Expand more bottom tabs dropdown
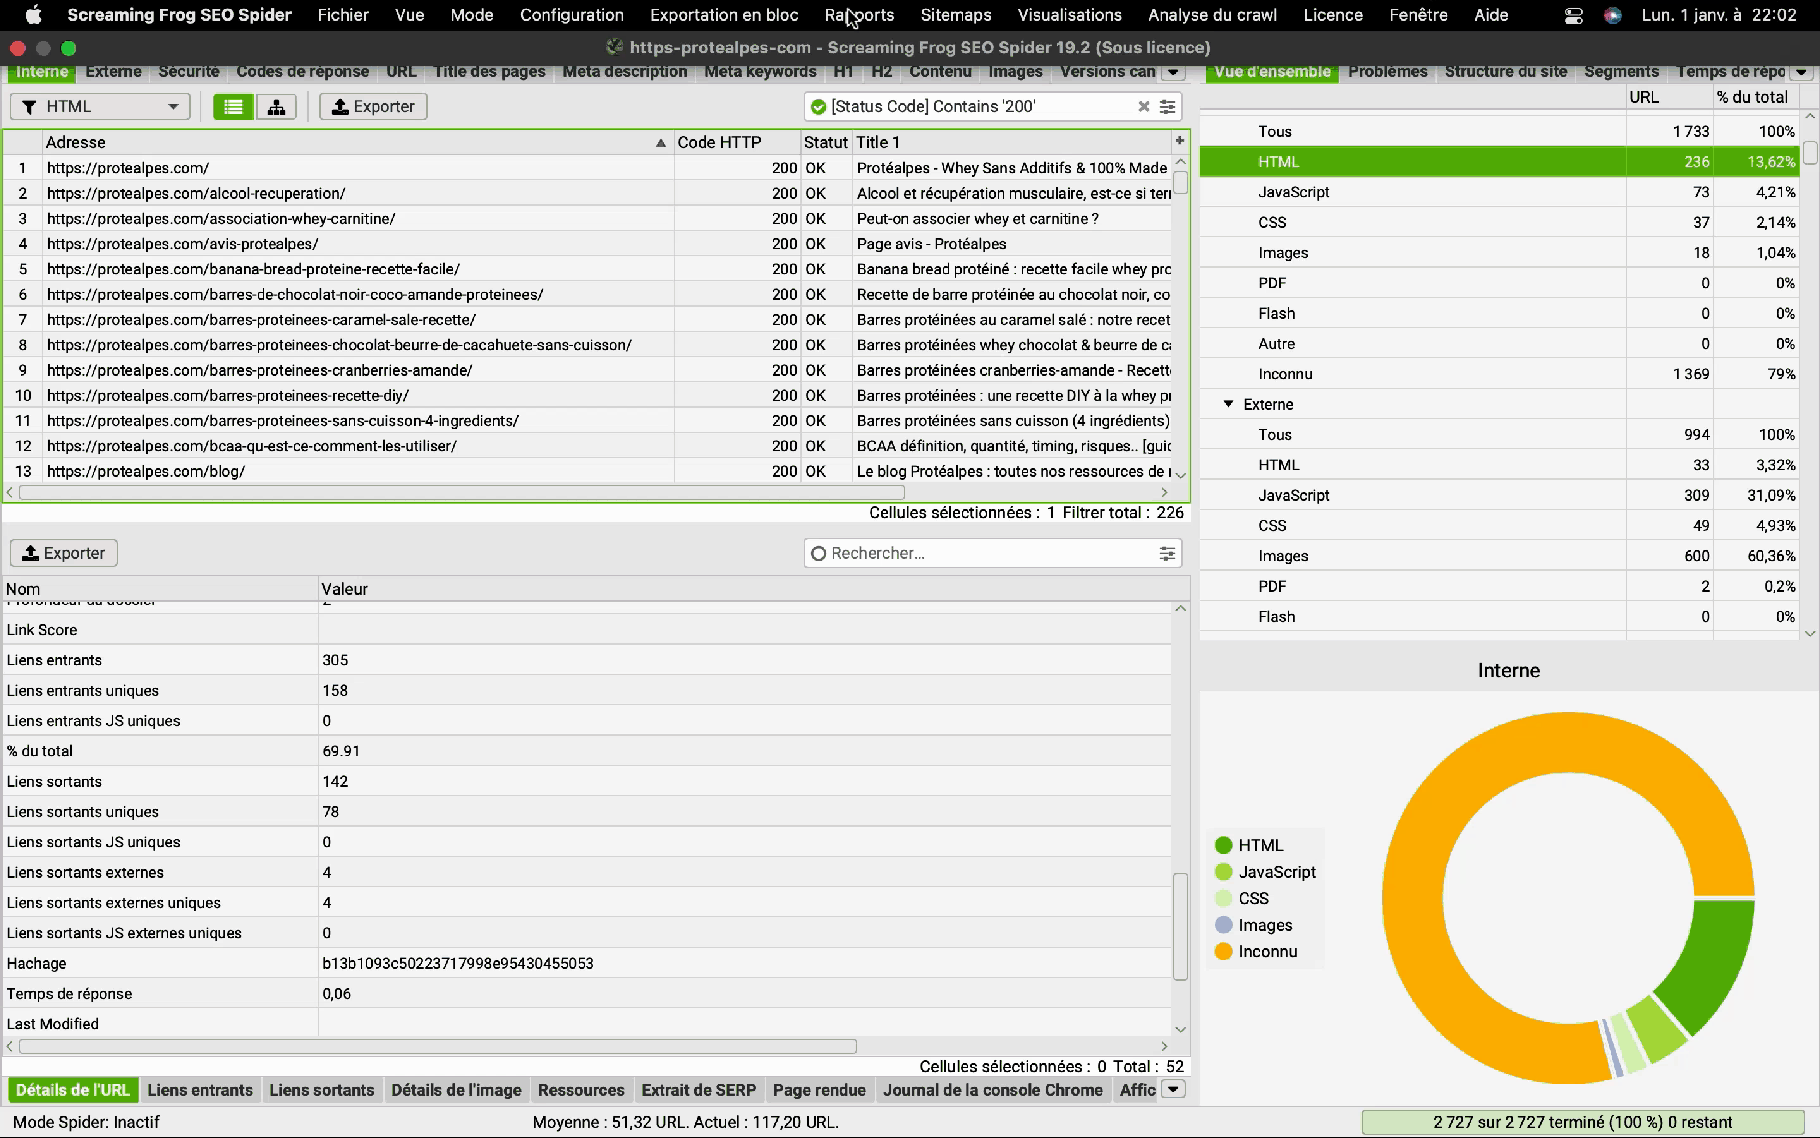 coord(1173,1090)
